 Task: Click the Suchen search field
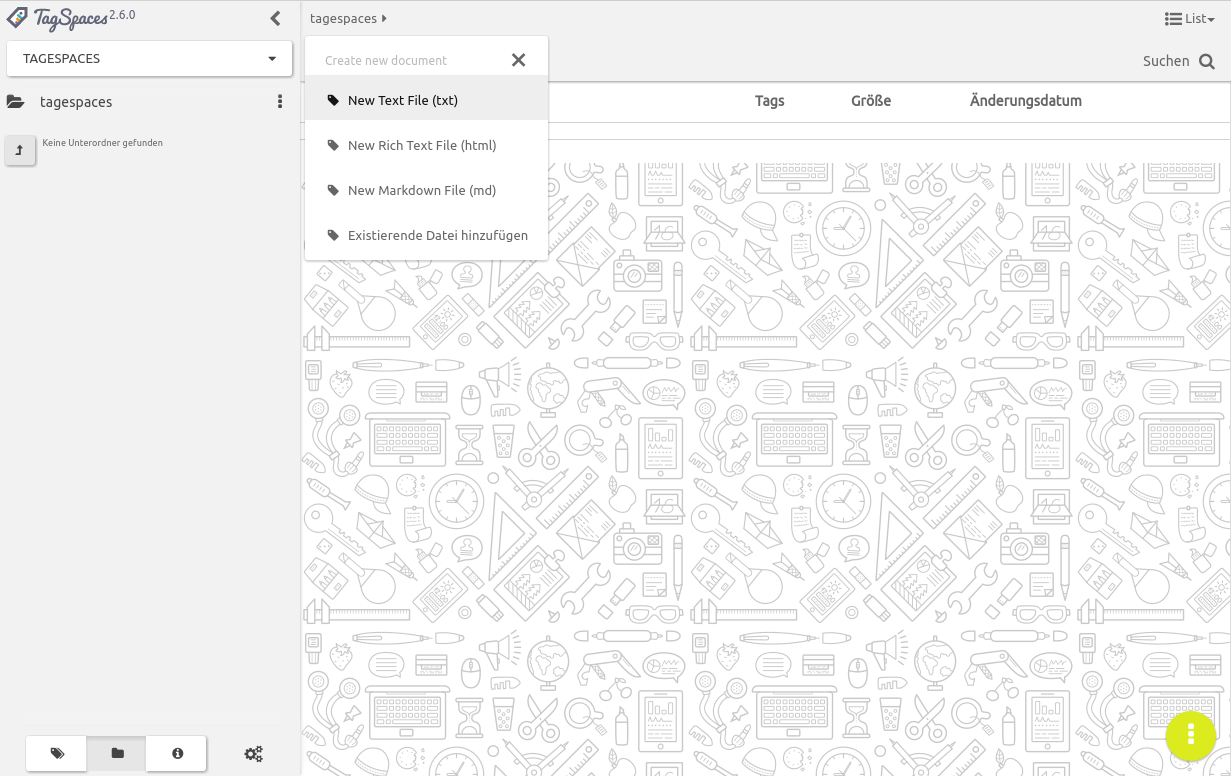click(1166, 61)
